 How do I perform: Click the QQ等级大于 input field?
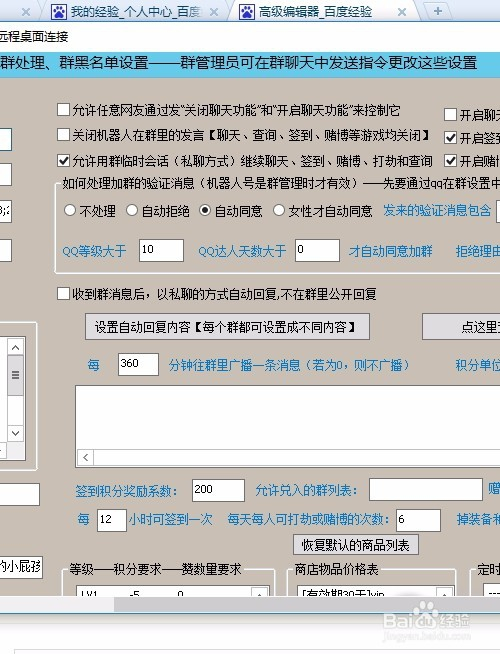[x=161, y=250]
